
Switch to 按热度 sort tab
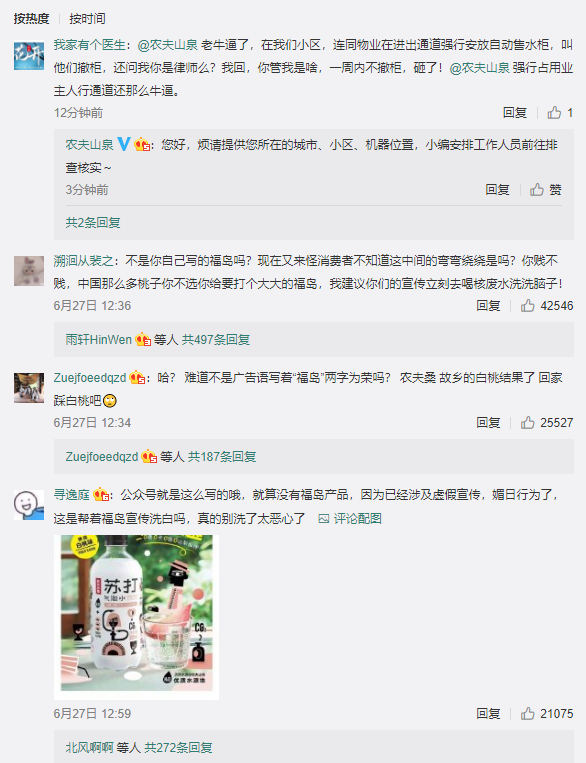[x=32, y=18]
